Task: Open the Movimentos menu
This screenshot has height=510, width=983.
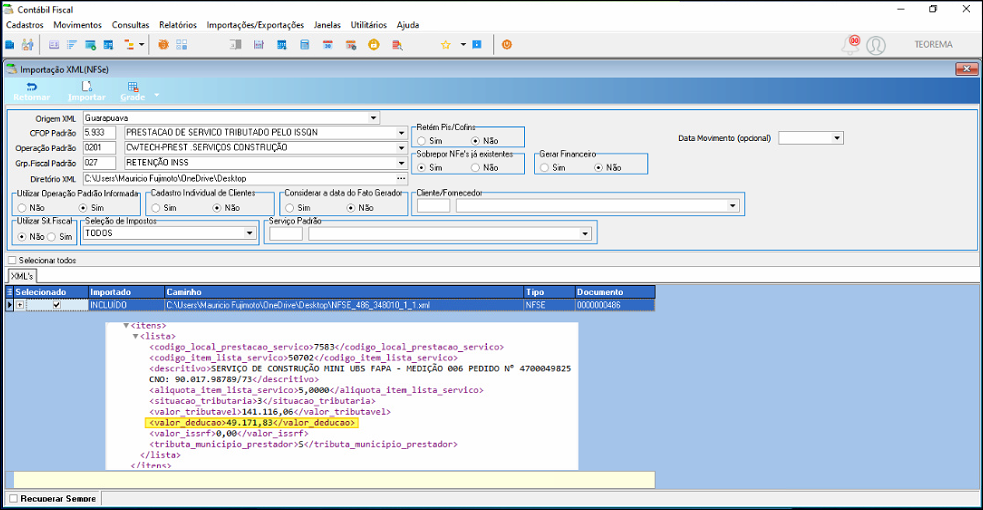Action: pyautogui.click(x=78, y=25)
